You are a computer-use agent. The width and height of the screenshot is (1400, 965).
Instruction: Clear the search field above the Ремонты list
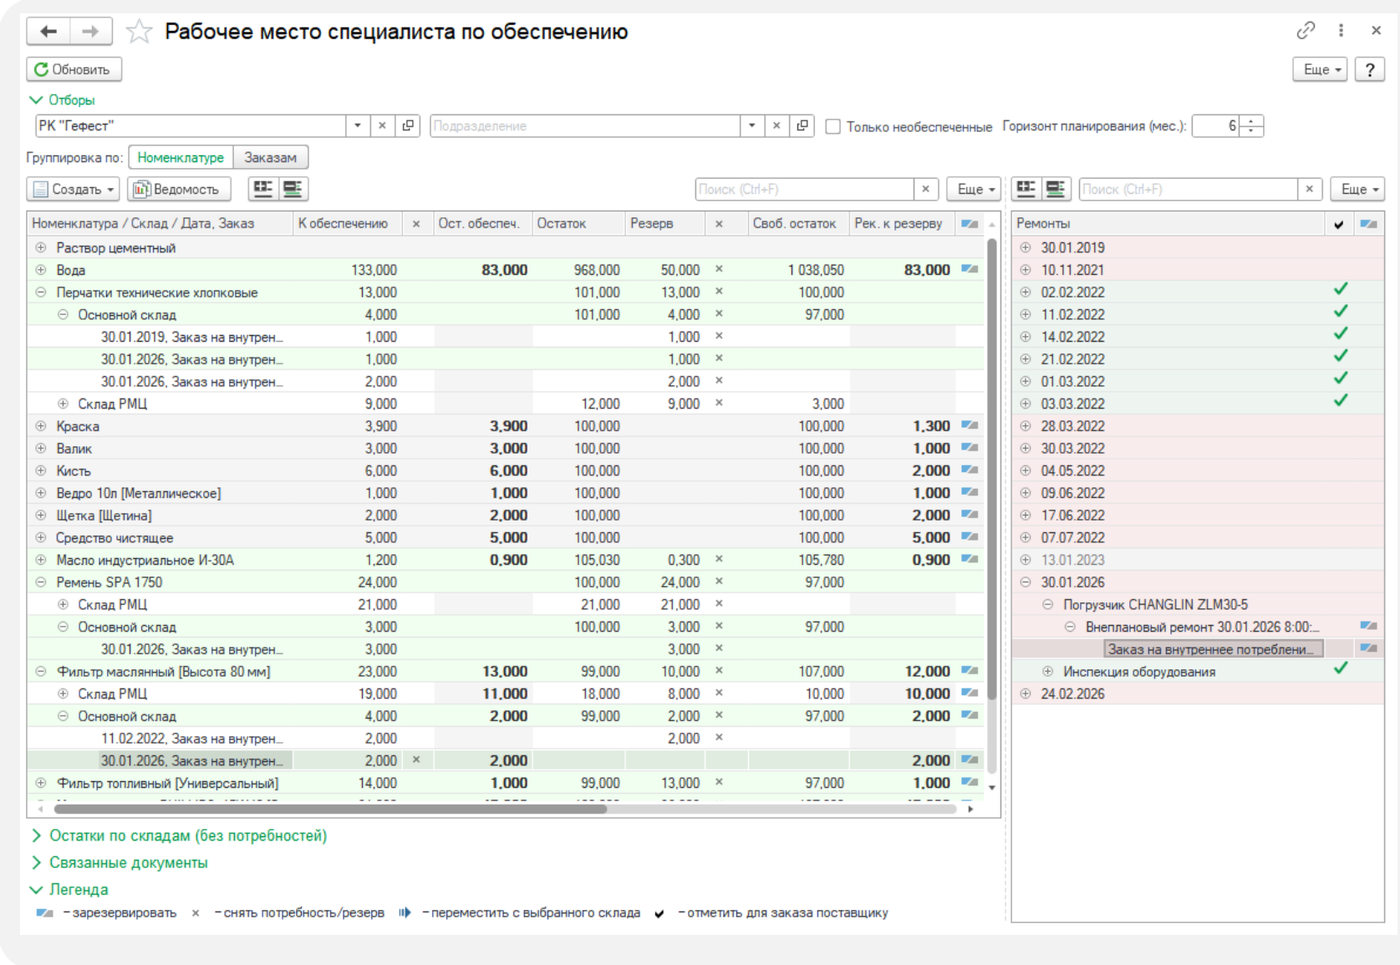(1310, 189)
